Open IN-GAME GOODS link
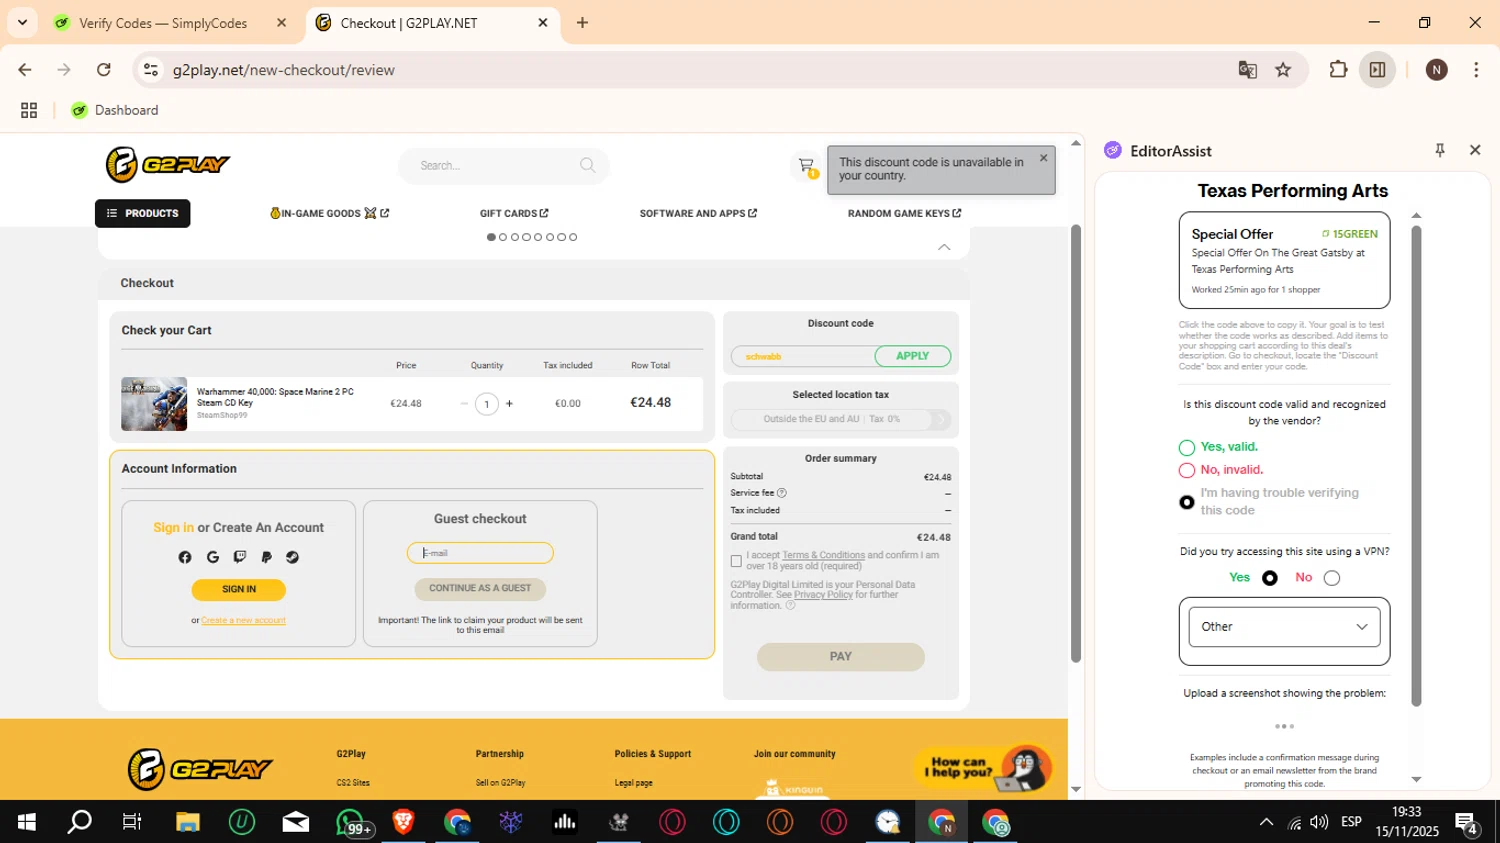1500x843 pixels. point(329,213)
